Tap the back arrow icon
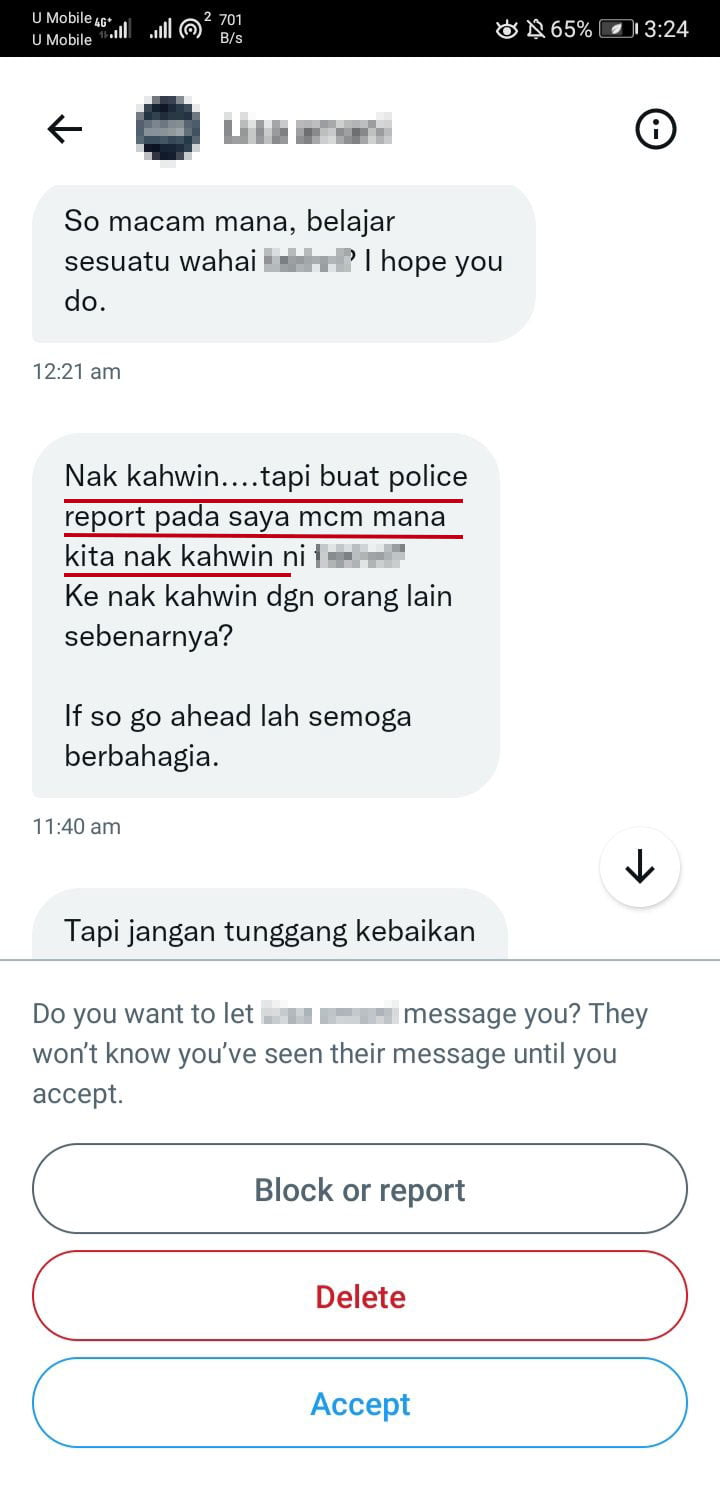The height and width of the screenshot is (1496, 720). pyautogui.click(x=65, y=129)
